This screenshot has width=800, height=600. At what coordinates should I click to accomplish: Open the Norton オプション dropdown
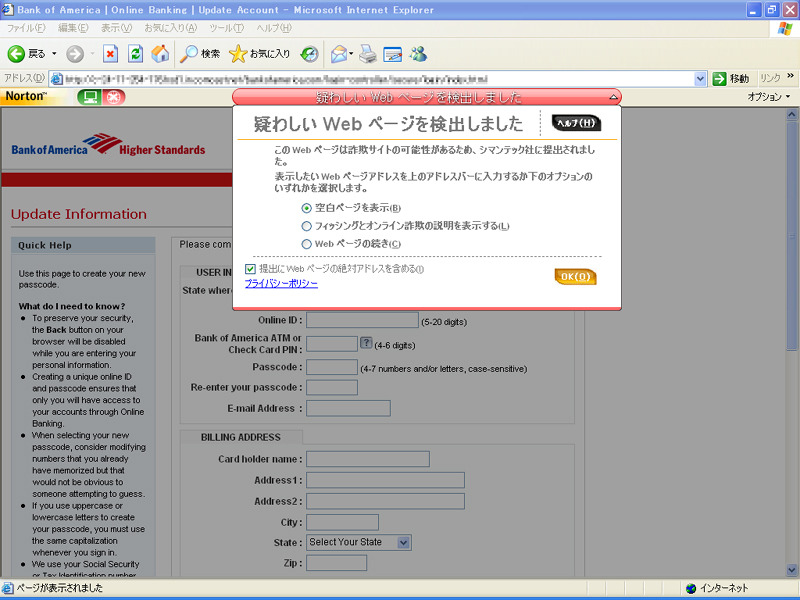click(x=769, y=96)
